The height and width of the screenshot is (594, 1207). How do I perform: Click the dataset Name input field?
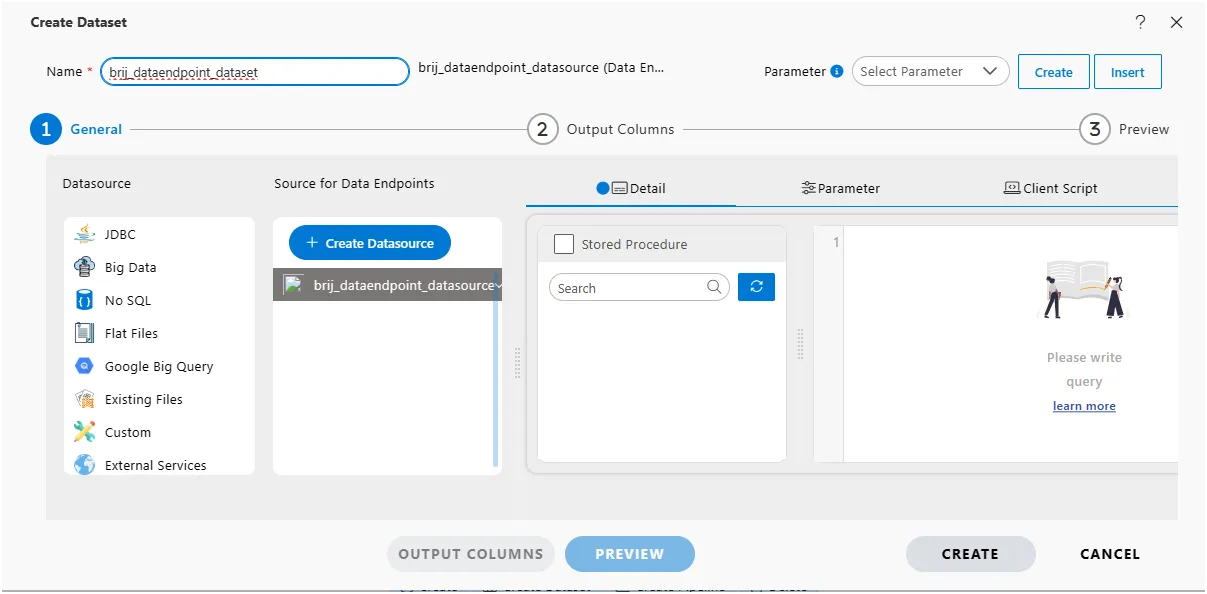[255, 72]
